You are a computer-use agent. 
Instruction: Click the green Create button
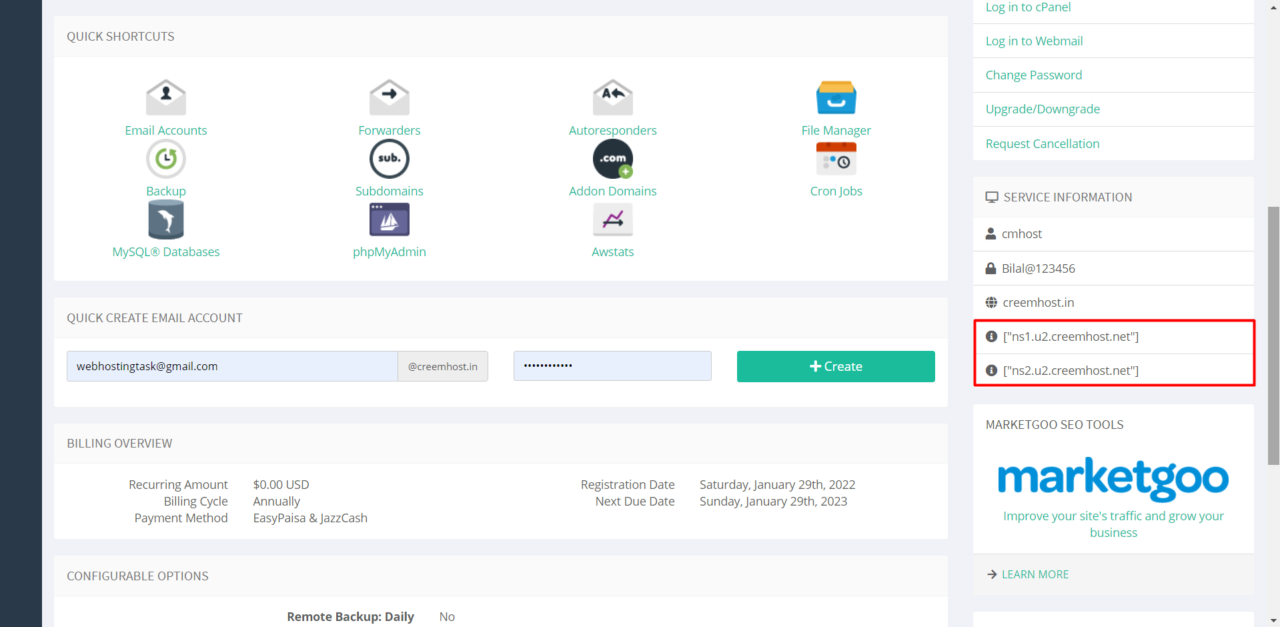click(836, 366)
